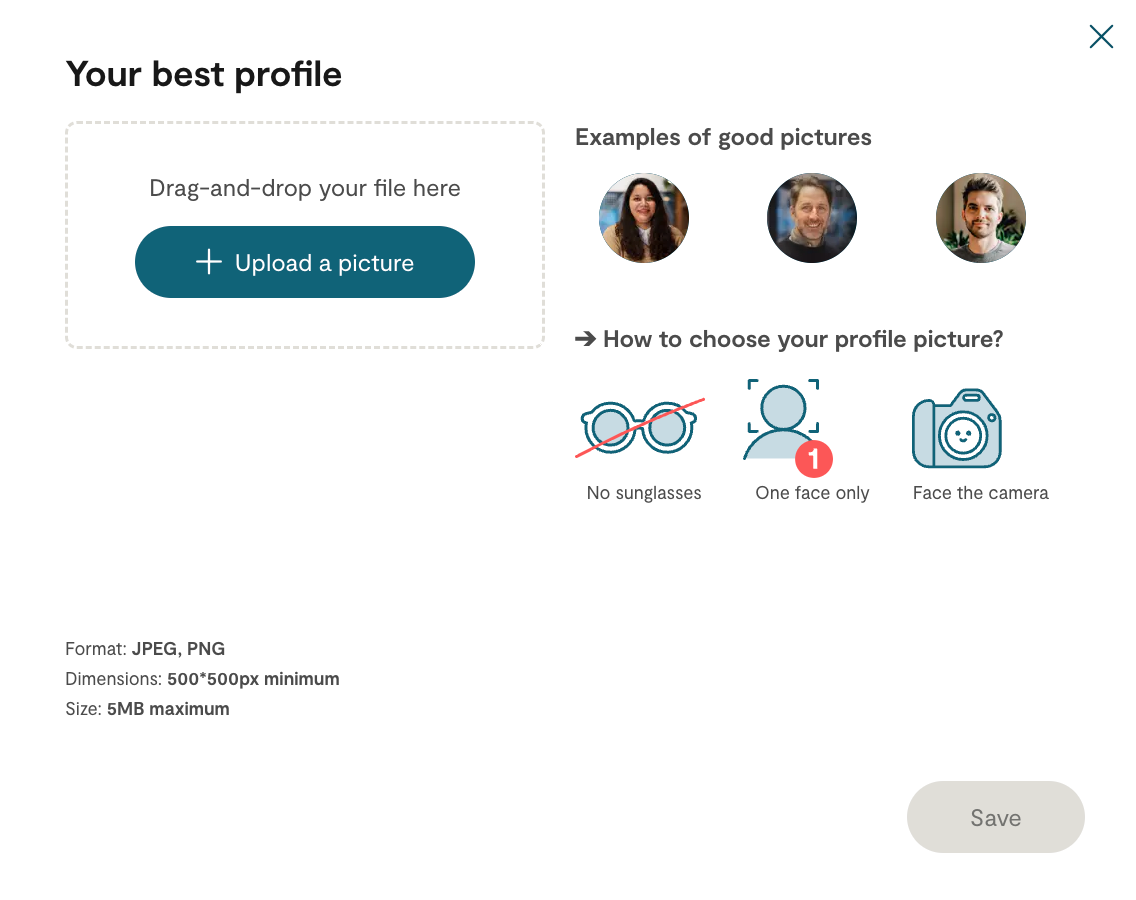Click the plus icon in the upload button
The width and height of the screenshot is (1136, 900).
coord(208,262)
